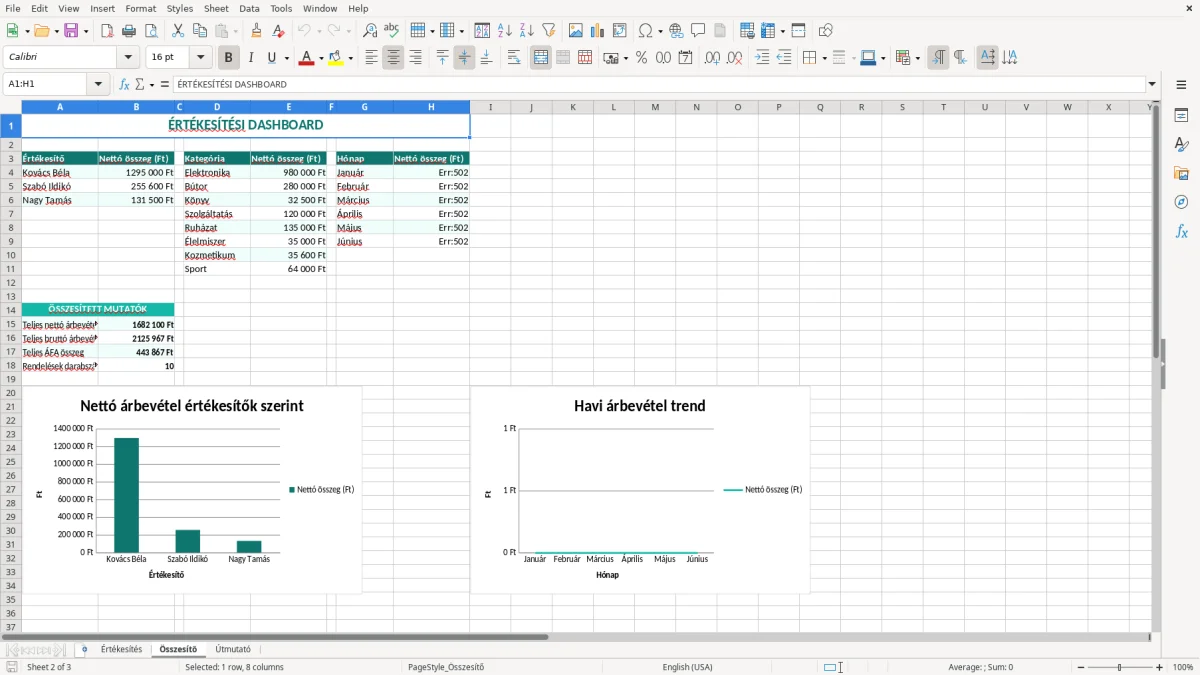Clear direct formatting icon
The image size is (1200, 675).
(x=278, y=31)
